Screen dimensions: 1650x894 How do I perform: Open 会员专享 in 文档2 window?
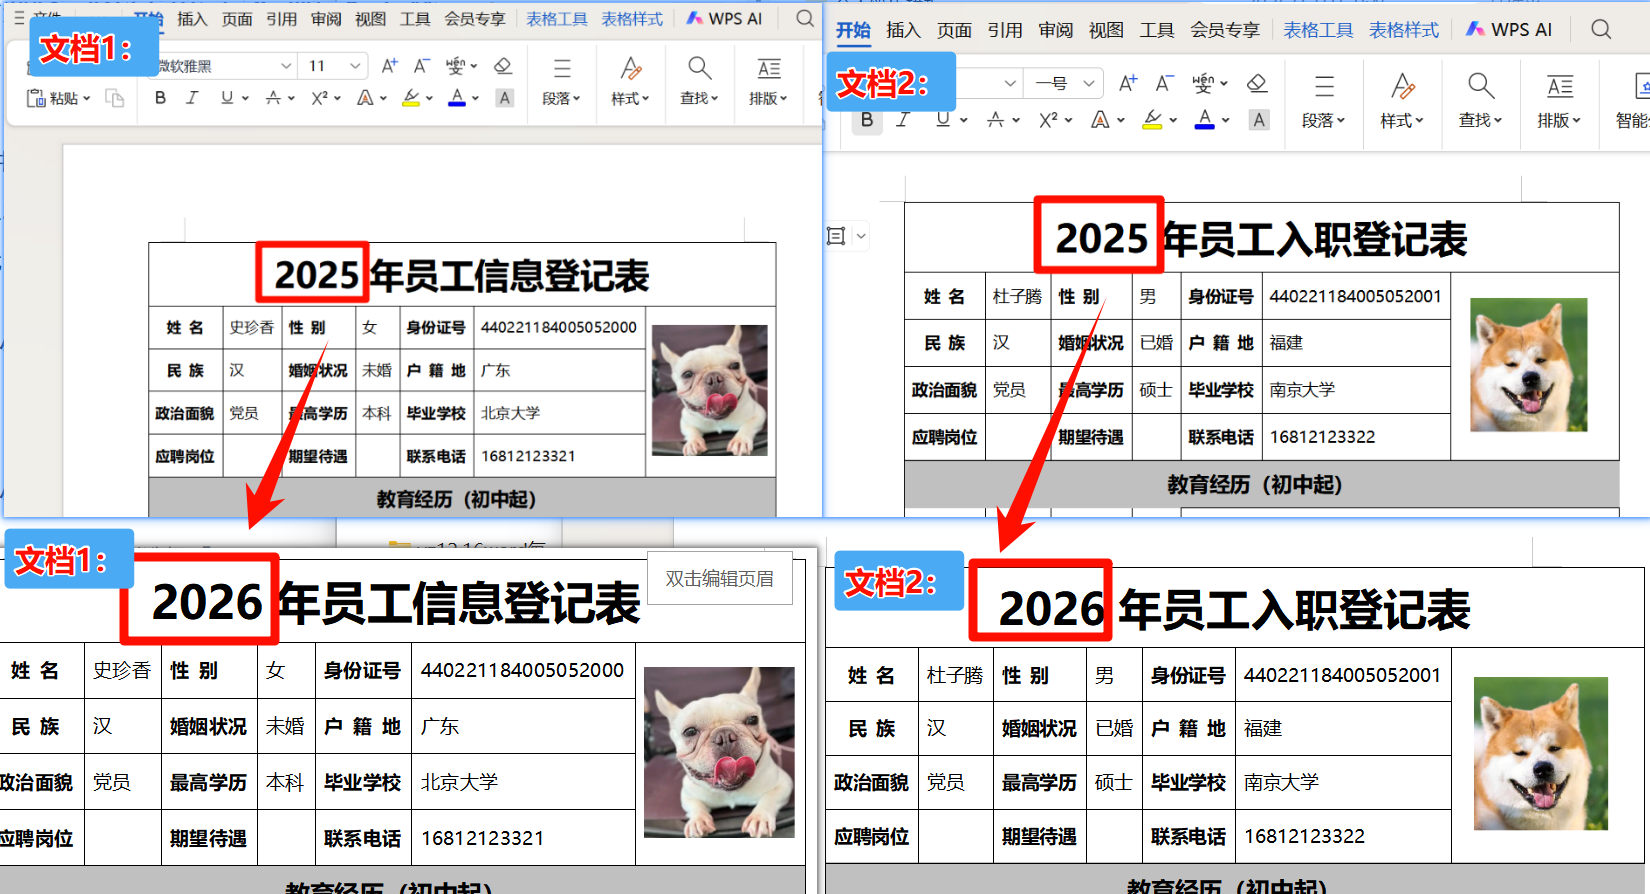coord(1225,30)
